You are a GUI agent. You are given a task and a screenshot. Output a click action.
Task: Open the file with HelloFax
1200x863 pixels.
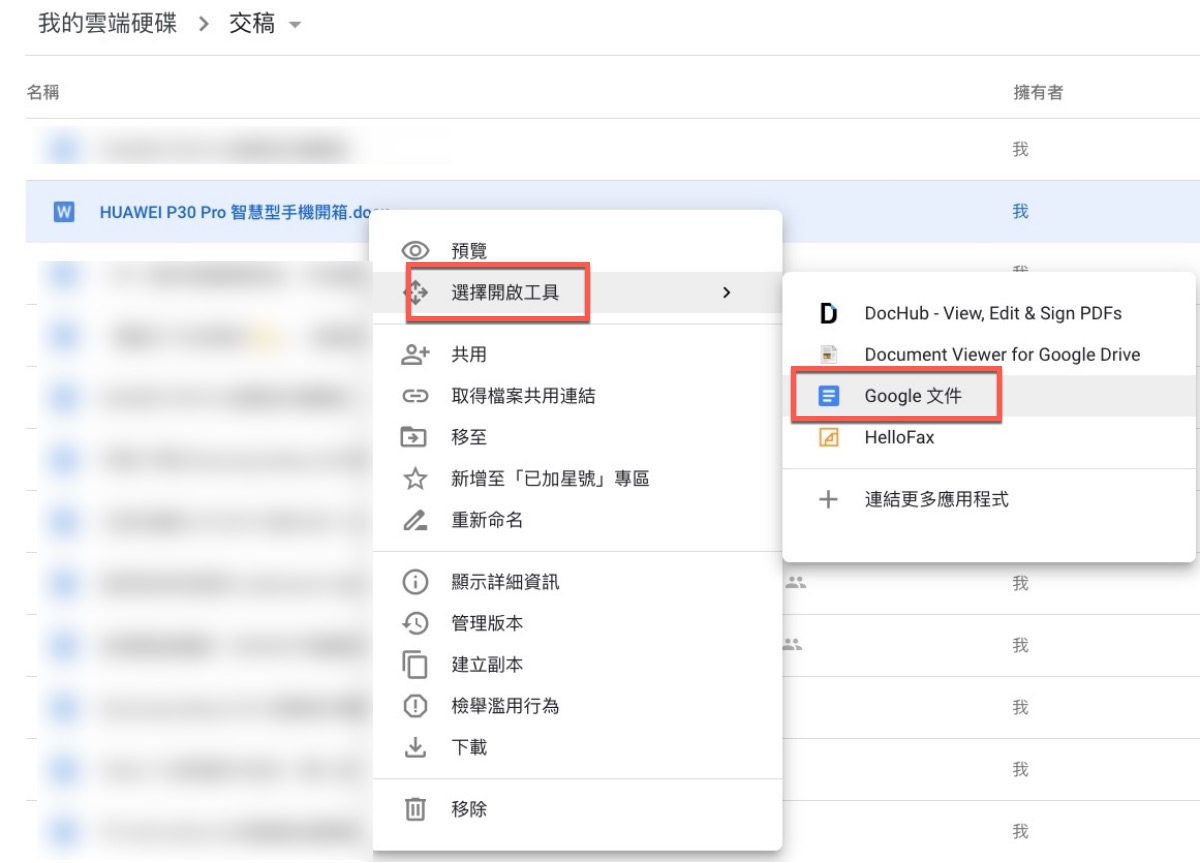point(989,438)
